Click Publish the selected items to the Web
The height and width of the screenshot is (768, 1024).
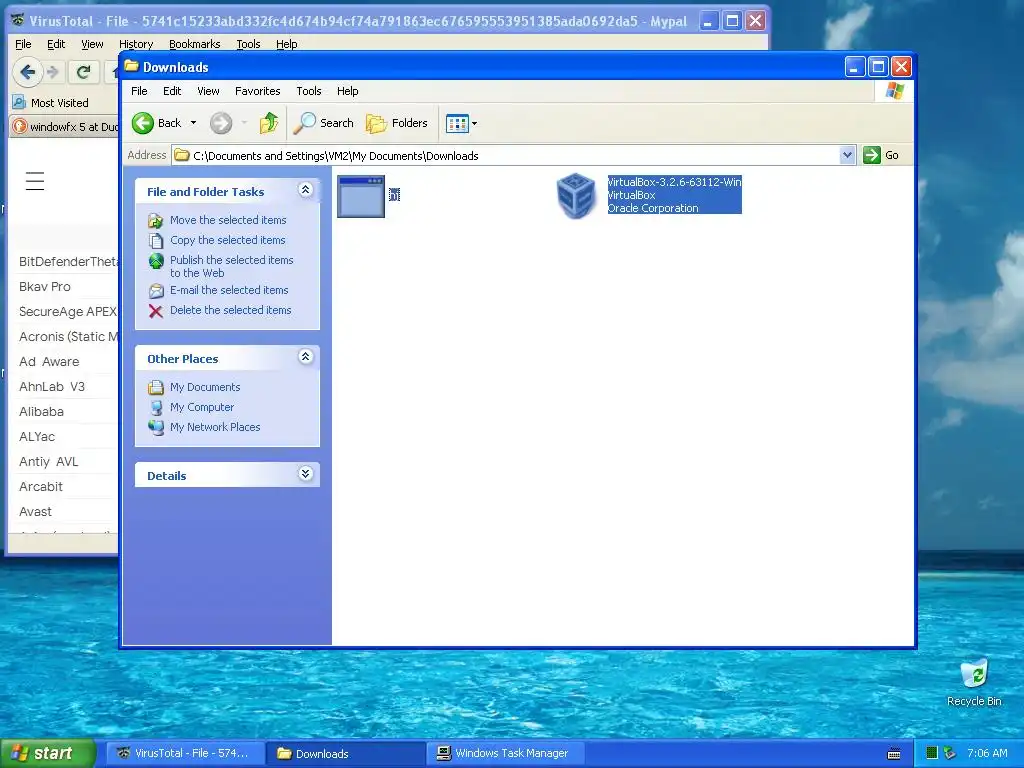[x=232, y=266]
